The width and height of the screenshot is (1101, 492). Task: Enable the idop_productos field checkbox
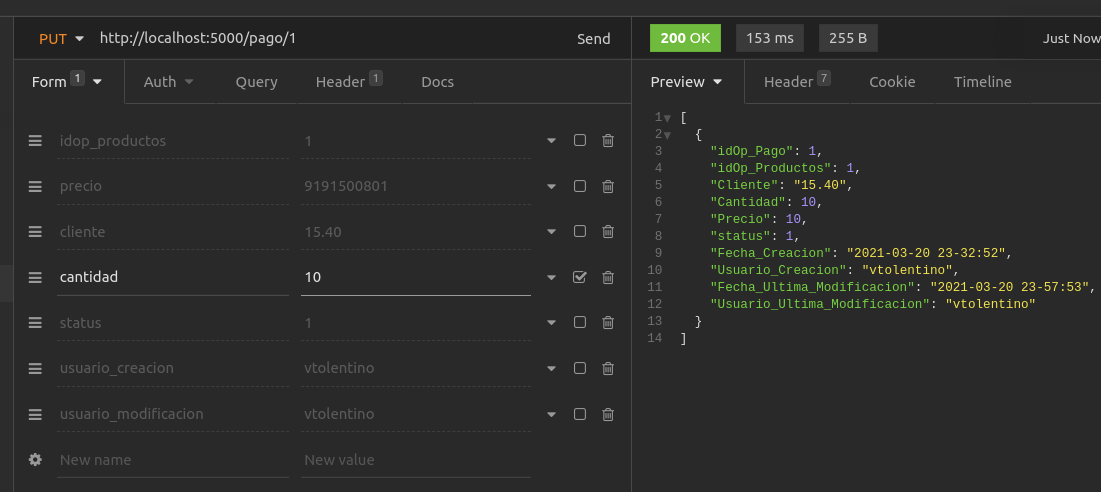coord(579,140)
